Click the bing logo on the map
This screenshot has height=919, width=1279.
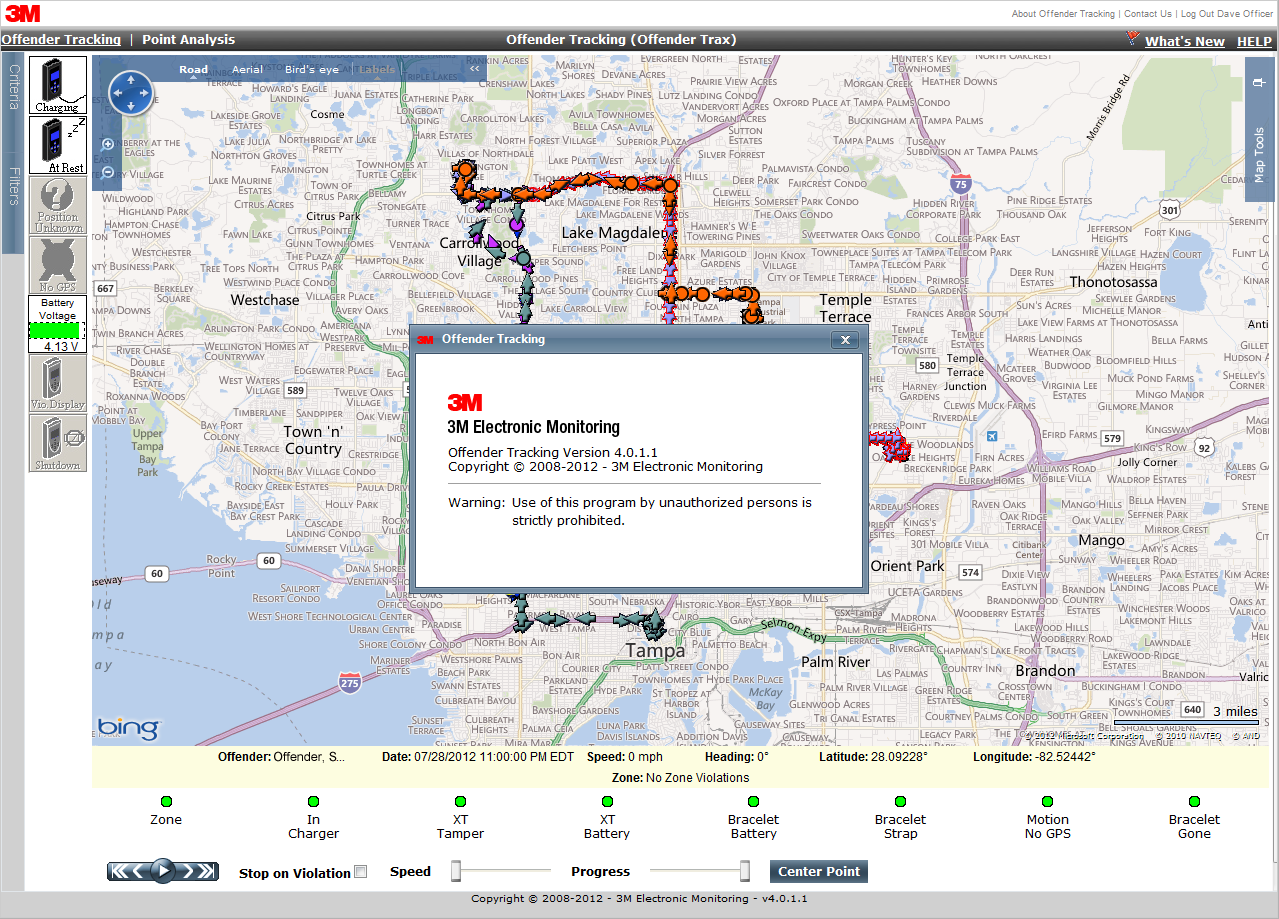click(x=128, y=728)
